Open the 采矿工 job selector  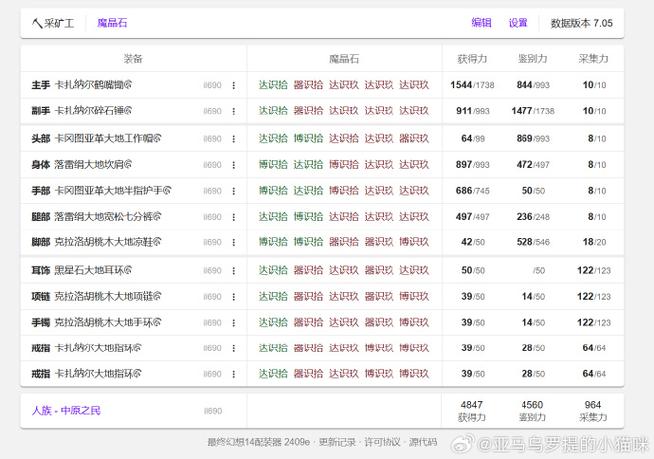pyautogui.click(x=53, y=23)
